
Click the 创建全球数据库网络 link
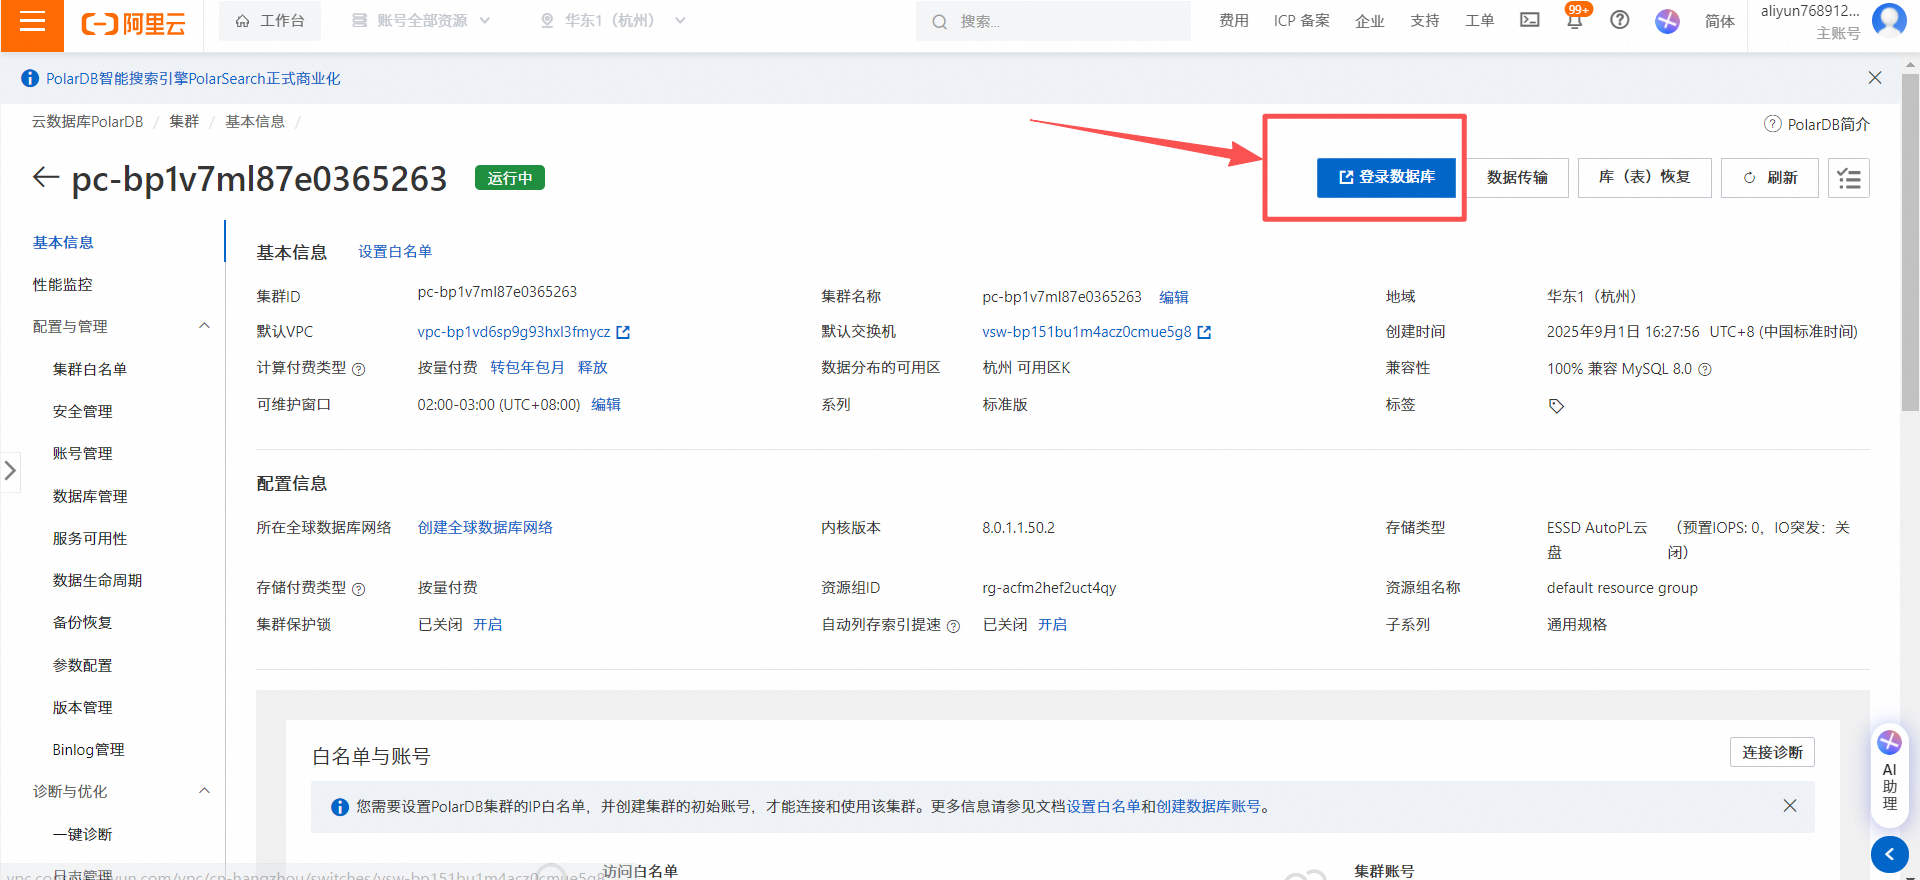click(485, 528)
